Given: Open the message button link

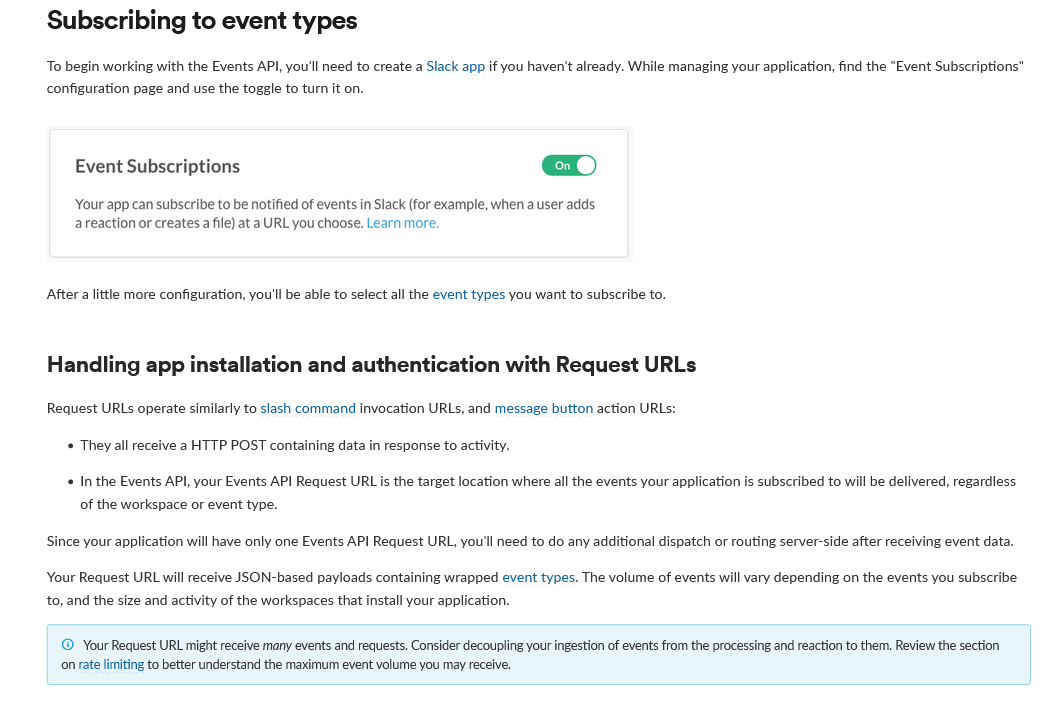Looking at the screenshot, I should coord(543,408).
